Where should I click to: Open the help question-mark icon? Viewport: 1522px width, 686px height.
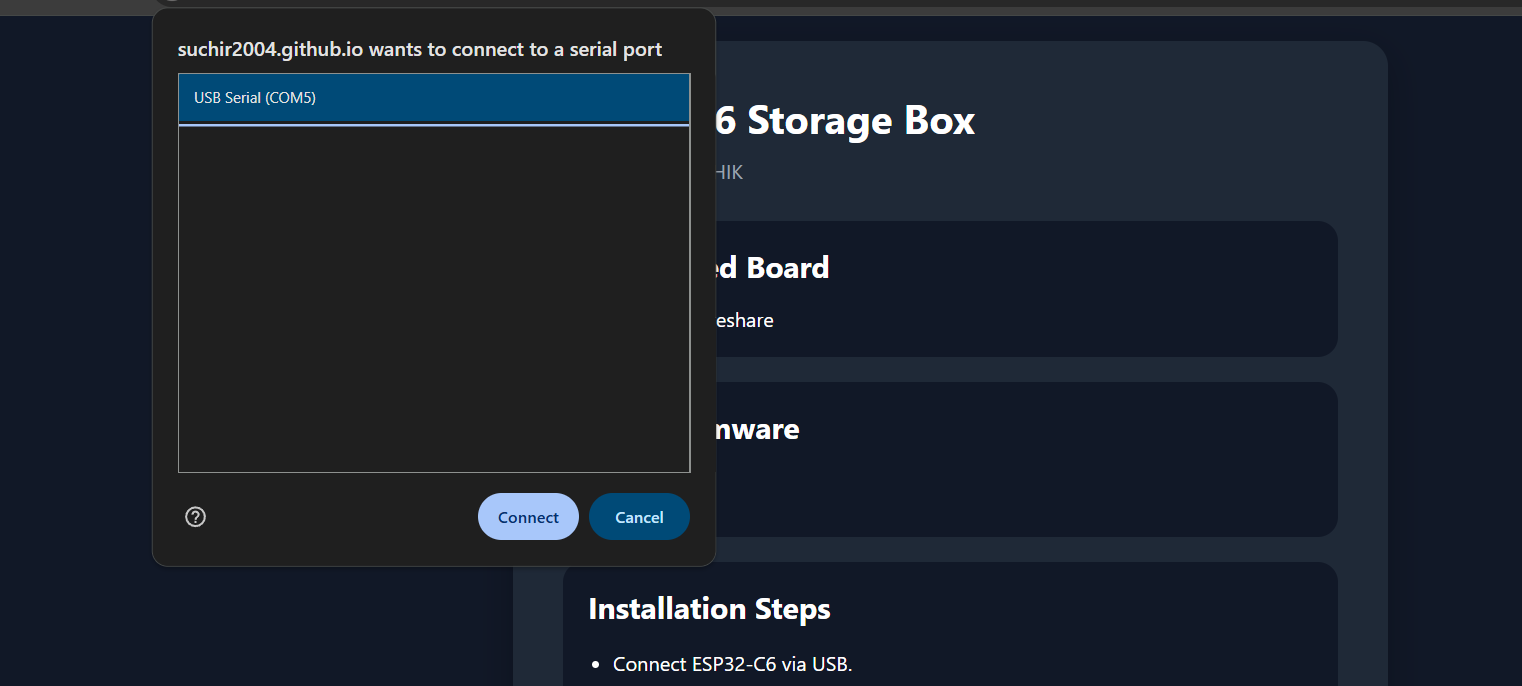(196, 517)
